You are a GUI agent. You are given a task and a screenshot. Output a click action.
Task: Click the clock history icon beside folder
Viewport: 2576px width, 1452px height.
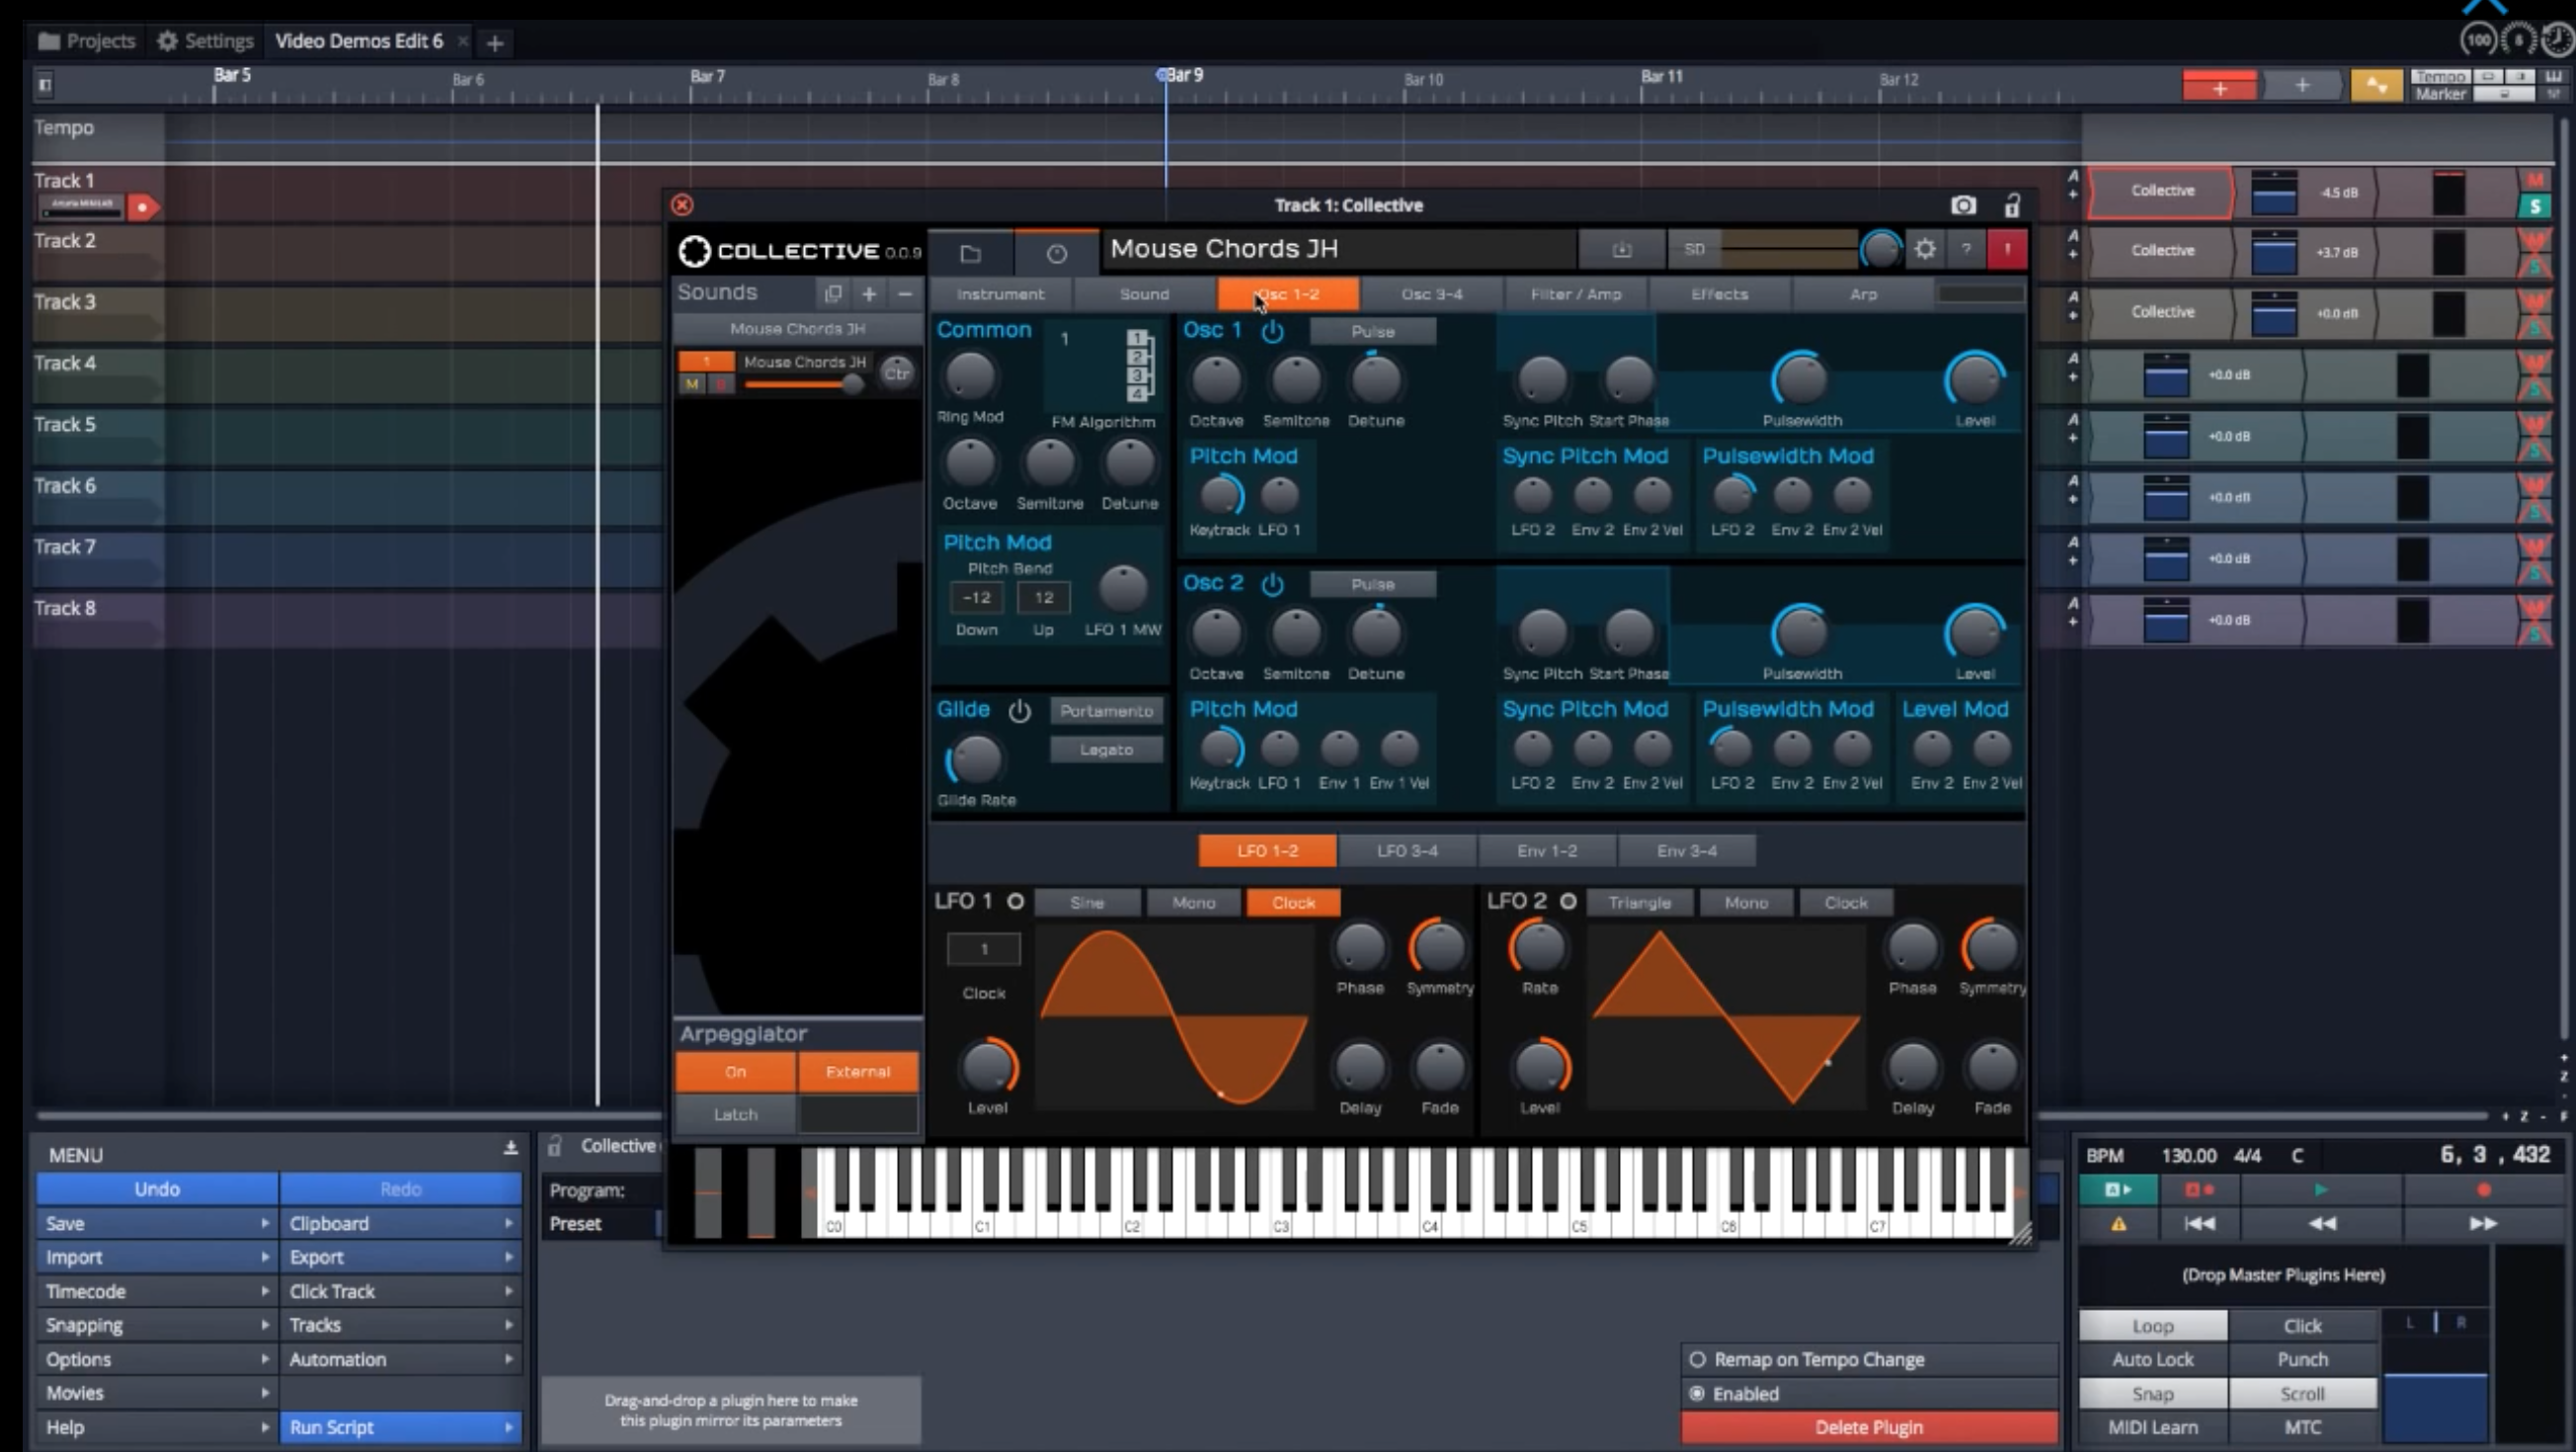1056,253
